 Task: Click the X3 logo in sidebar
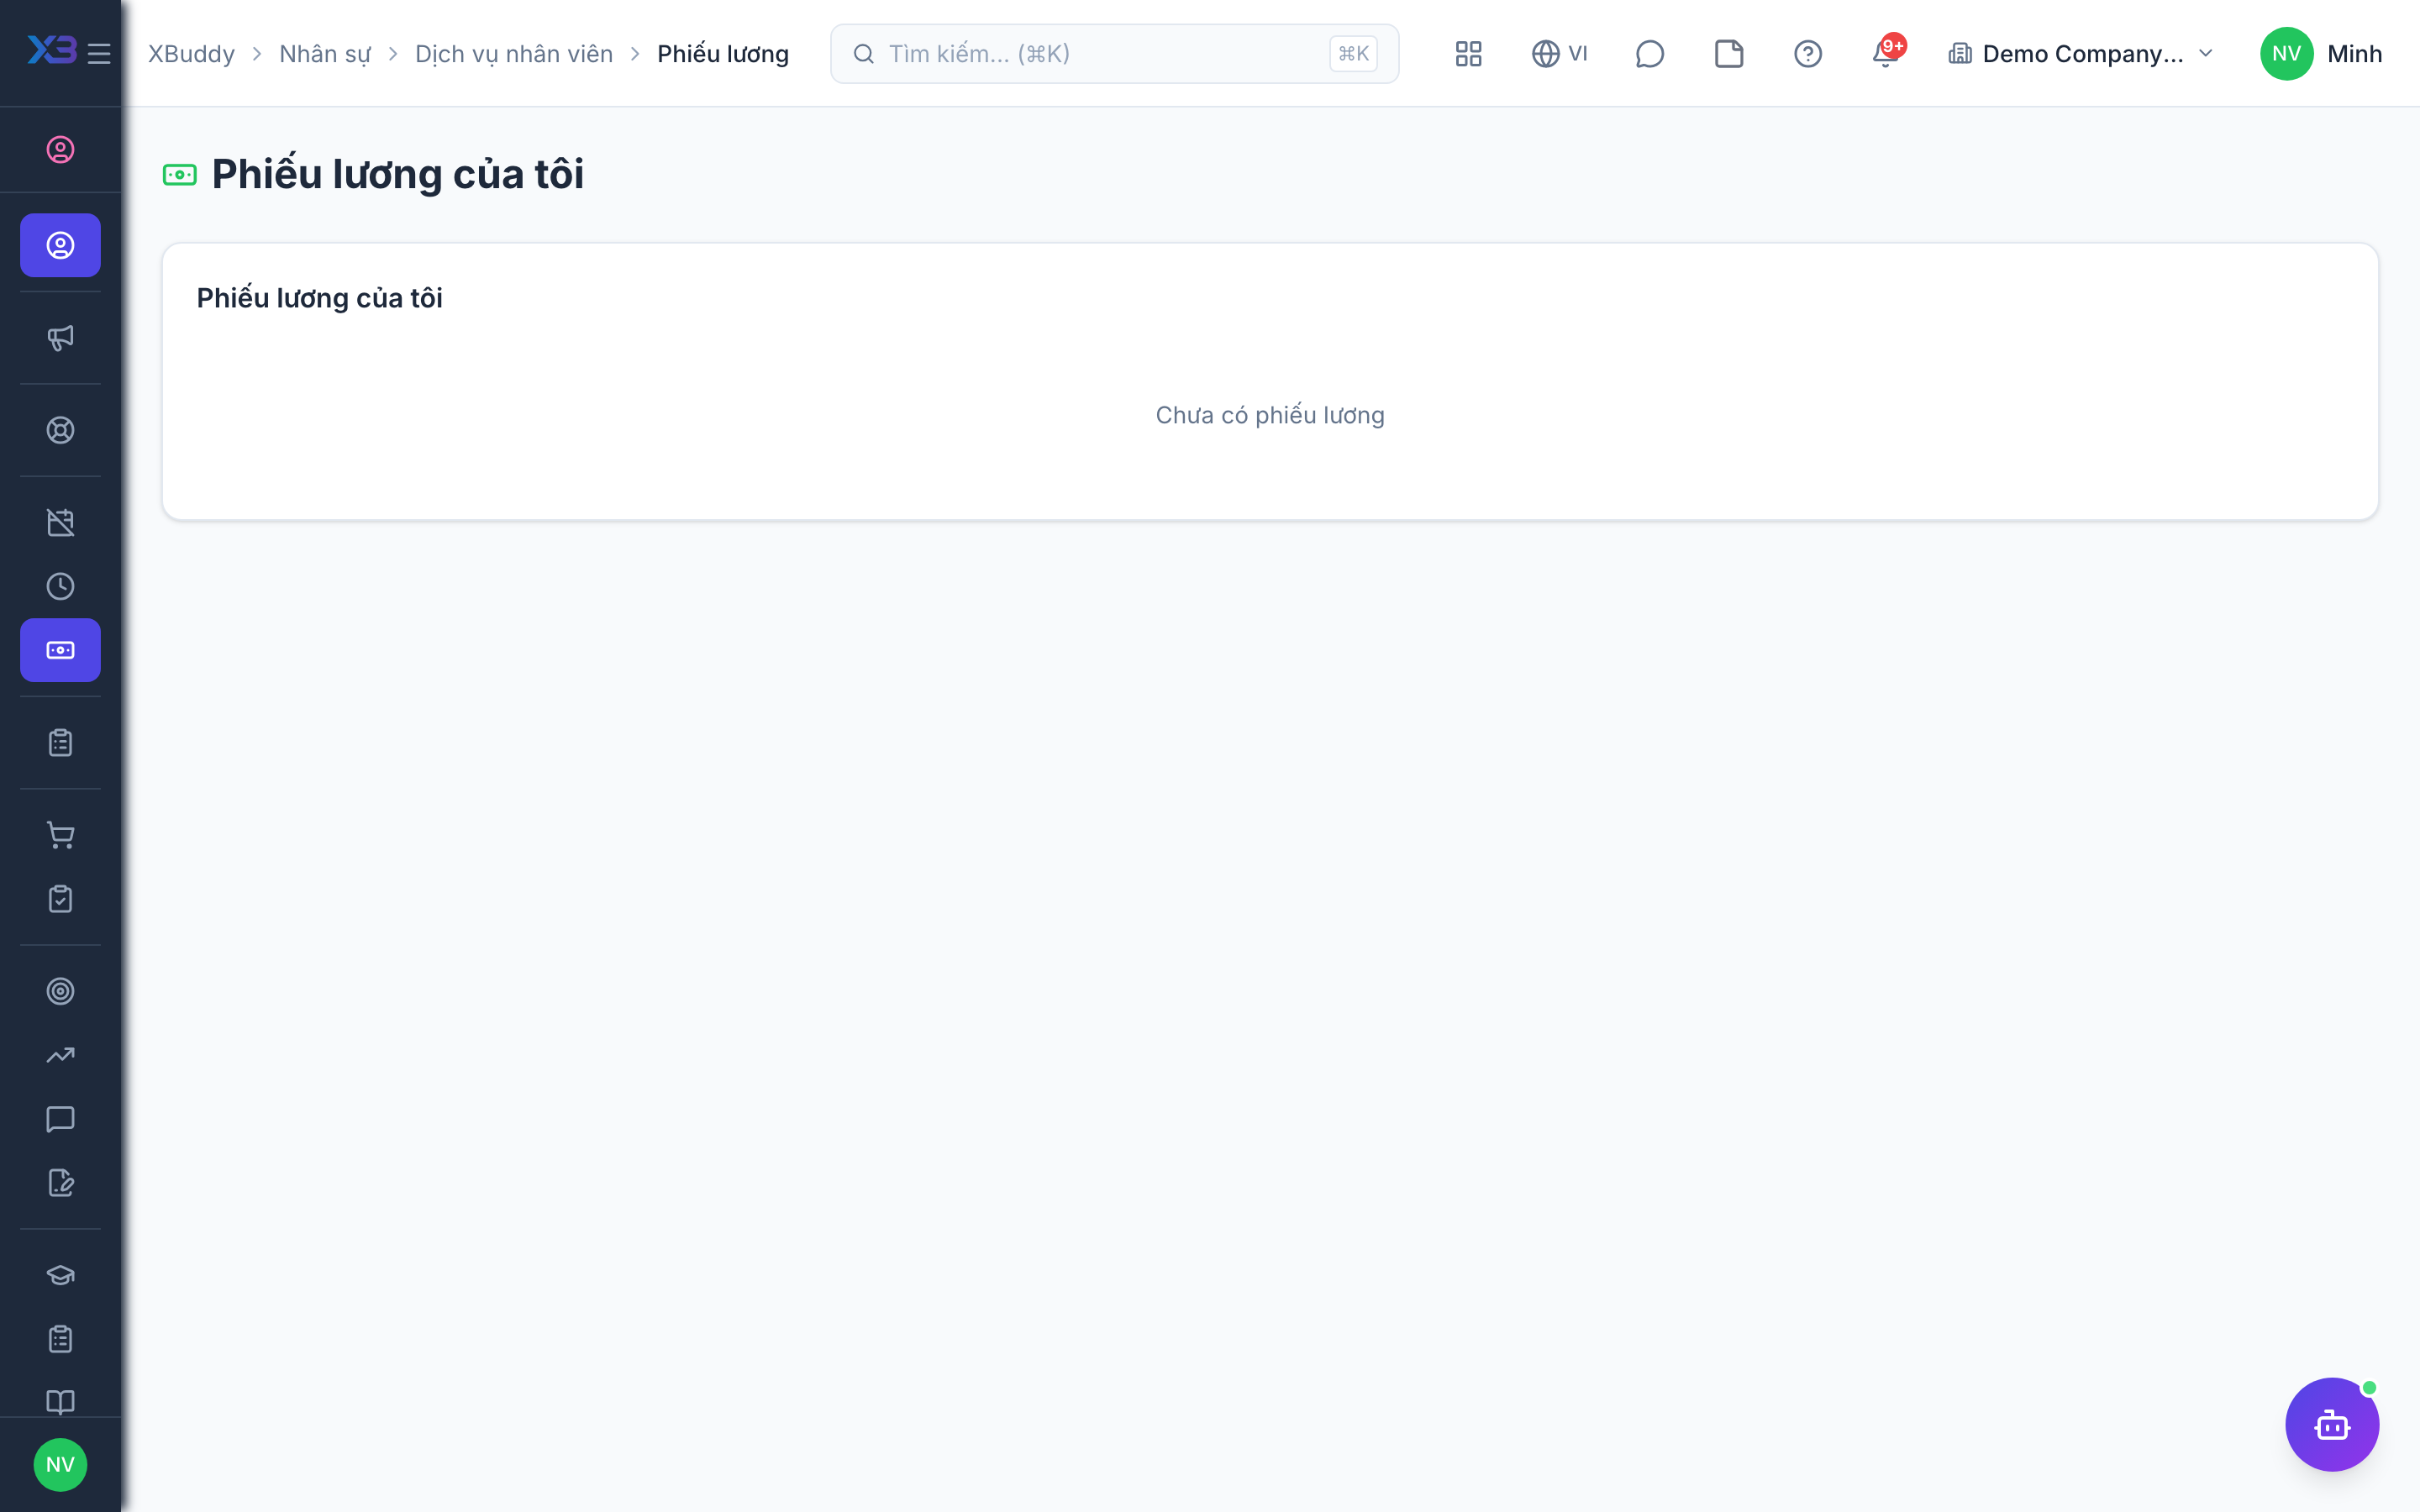[x=51, y=50]
